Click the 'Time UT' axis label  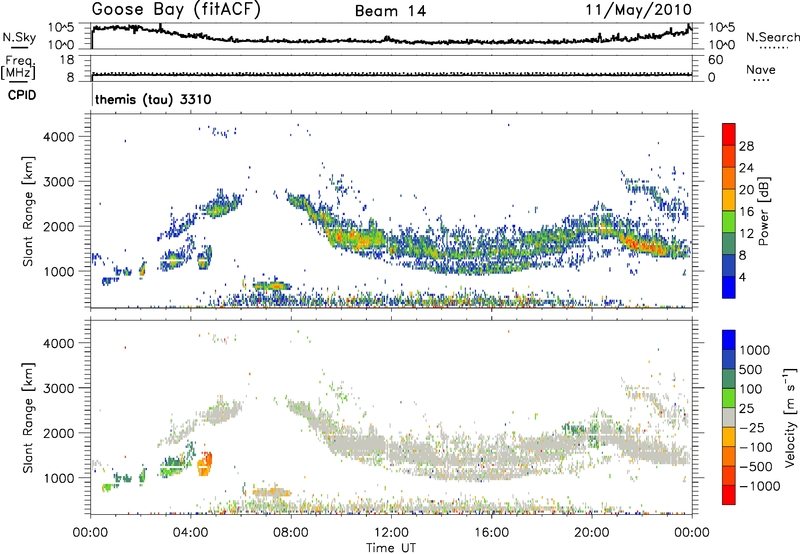coord(391,547)
